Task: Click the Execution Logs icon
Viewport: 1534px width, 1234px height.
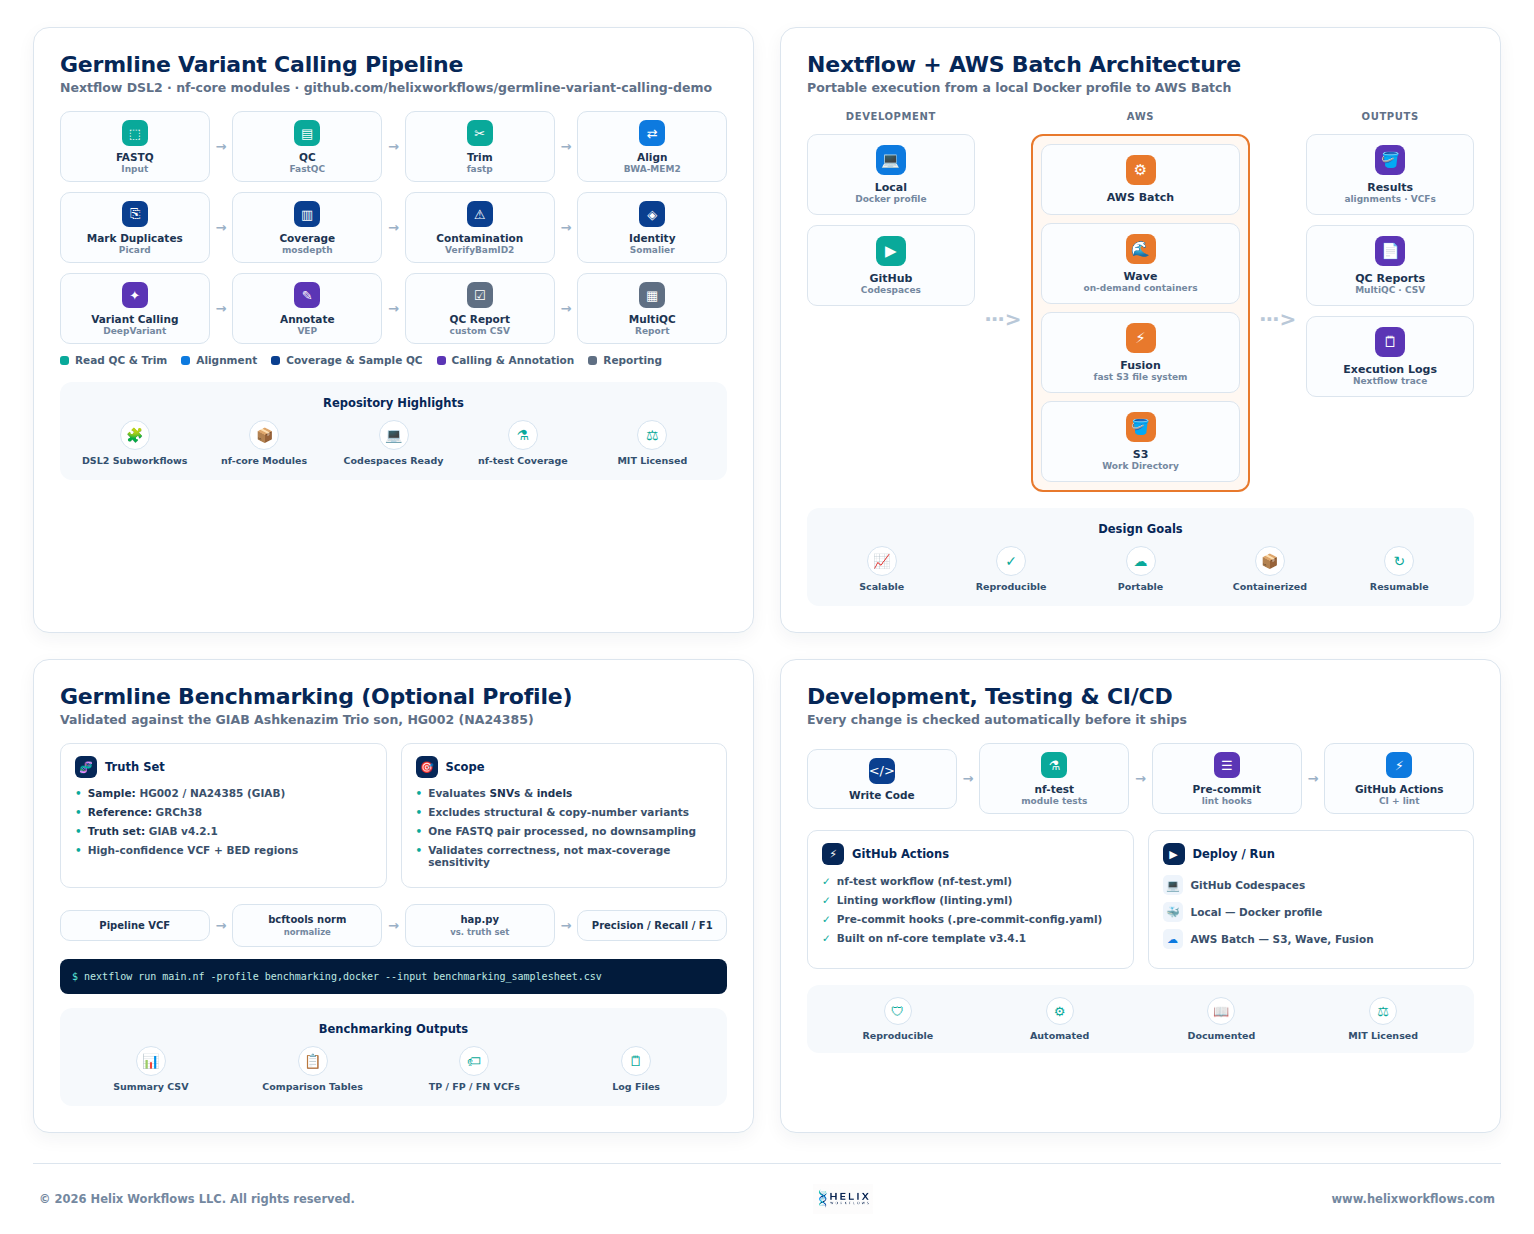Action: click(x=1390, y=342)
